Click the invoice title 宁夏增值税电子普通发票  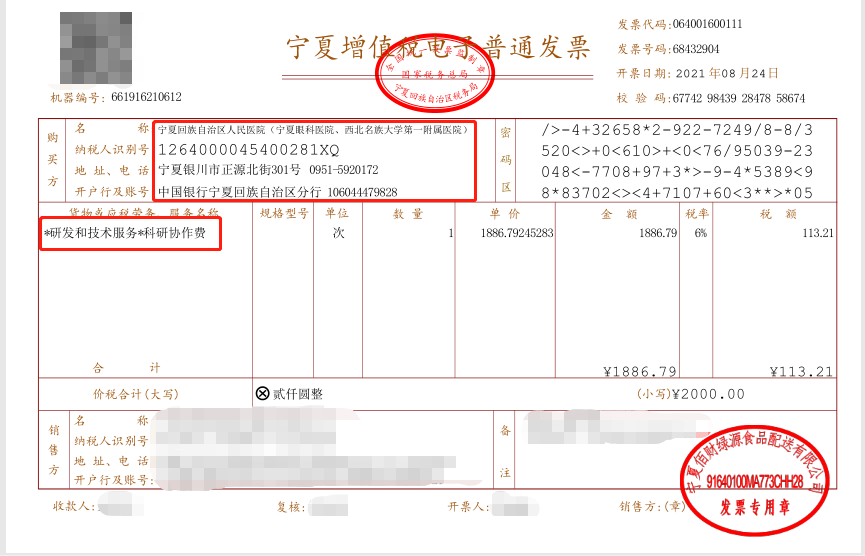438,47
